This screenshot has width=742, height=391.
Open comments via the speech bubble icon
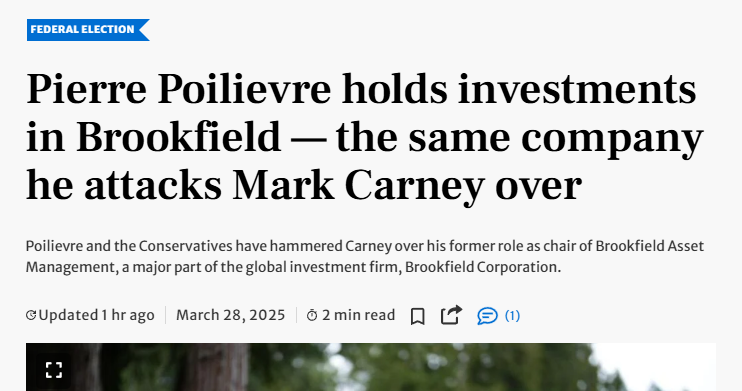[487, 316]
